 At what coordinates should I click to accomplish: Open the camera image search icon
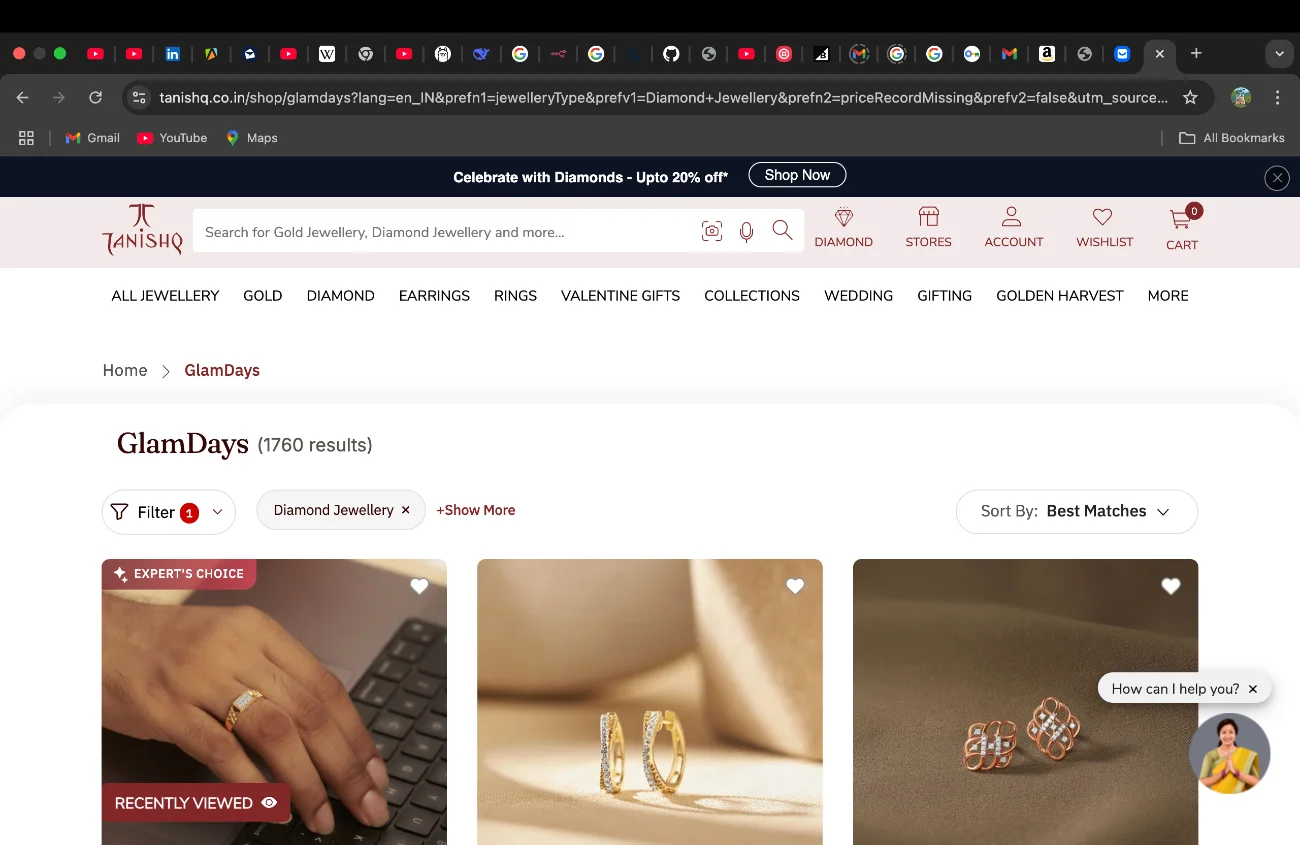click(712, 231)
